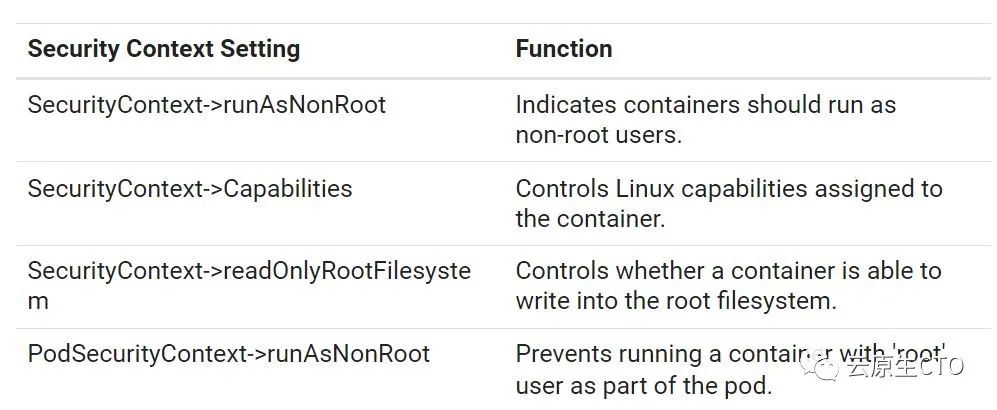Select the SecurityContext->runAsNonRoot cell
This screenshot has width=997, height=410.
point(206,105)
